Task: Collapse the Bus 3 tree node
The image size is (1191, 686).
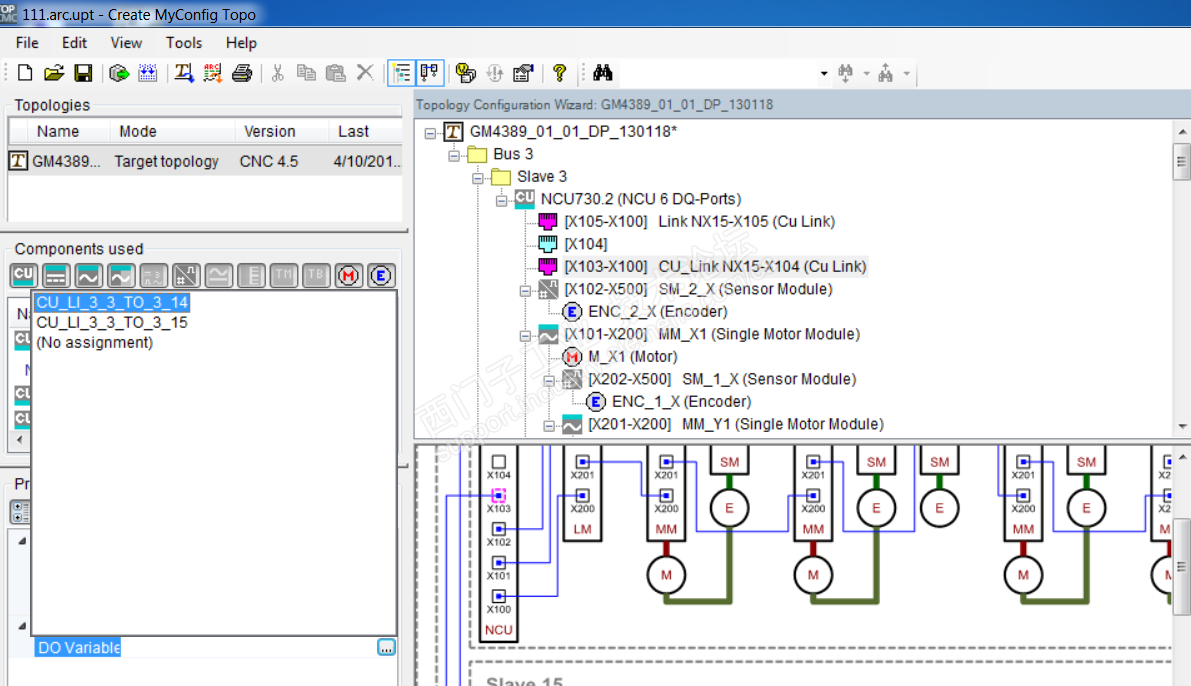Action: 454,154
